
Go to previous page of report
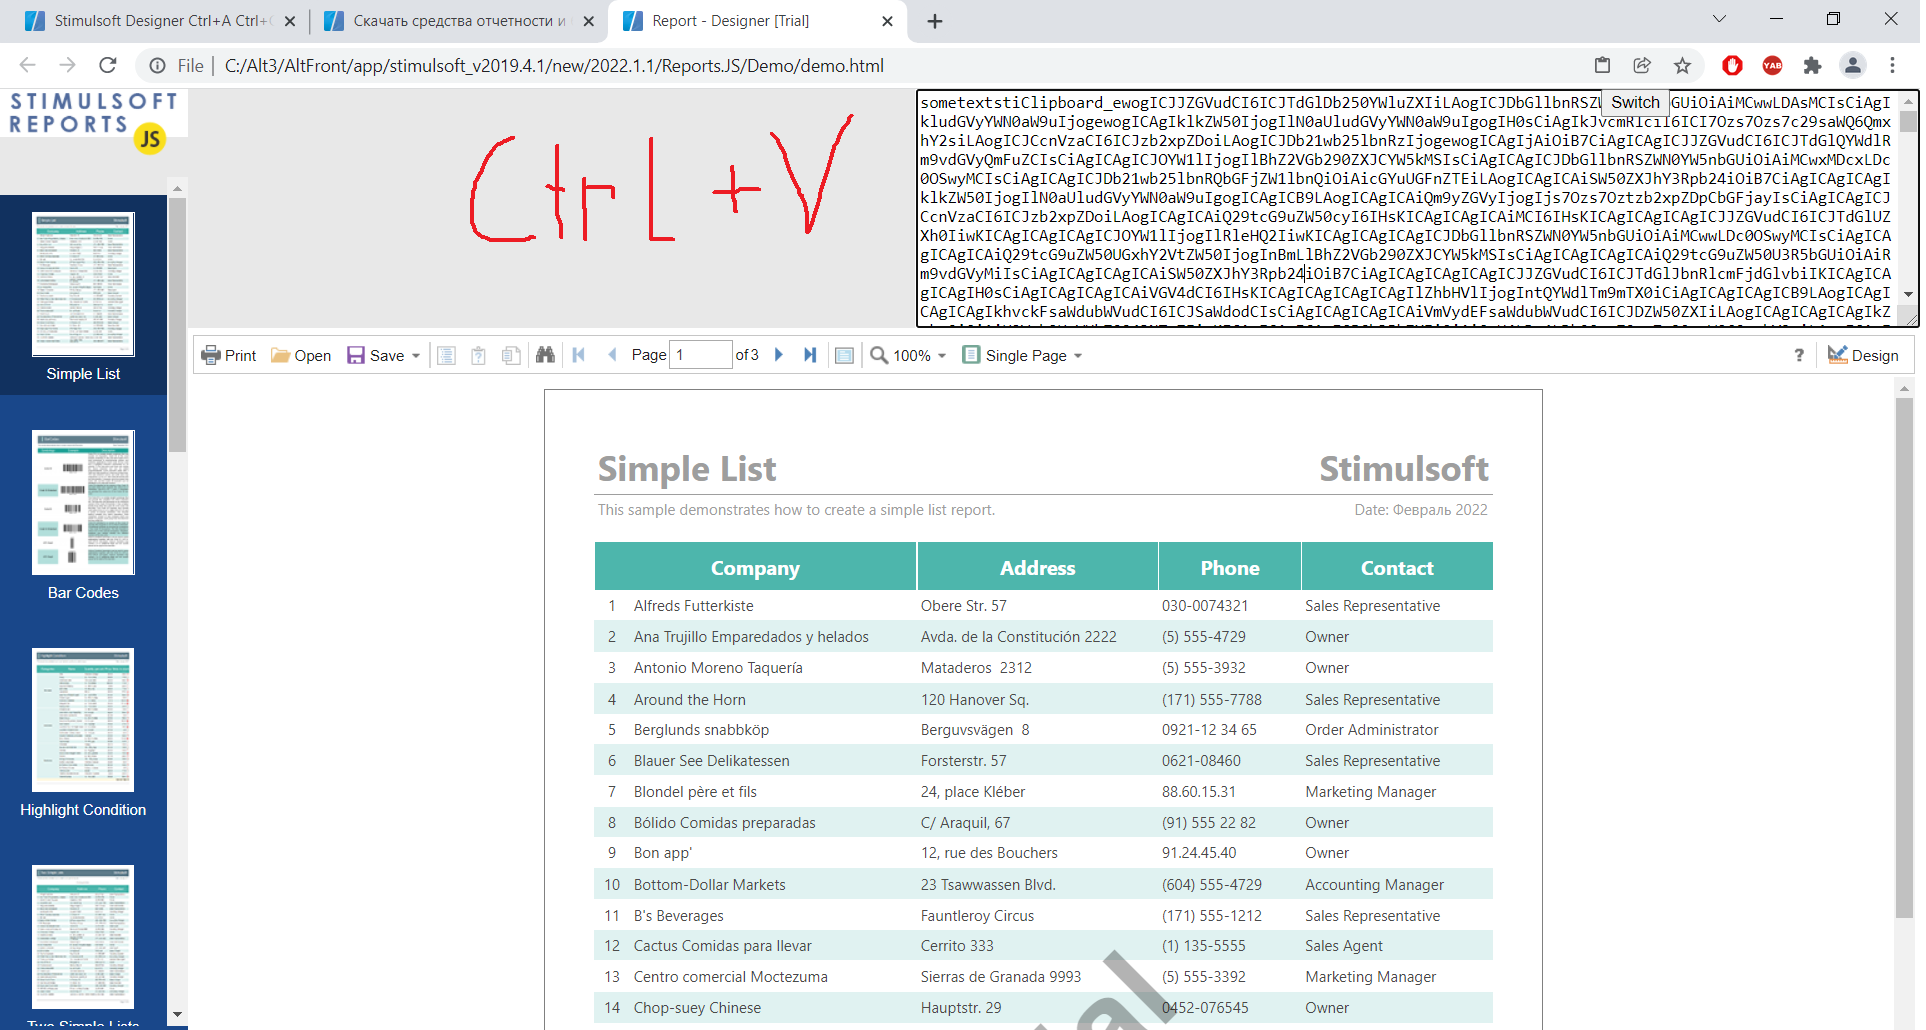pos(612,355)
